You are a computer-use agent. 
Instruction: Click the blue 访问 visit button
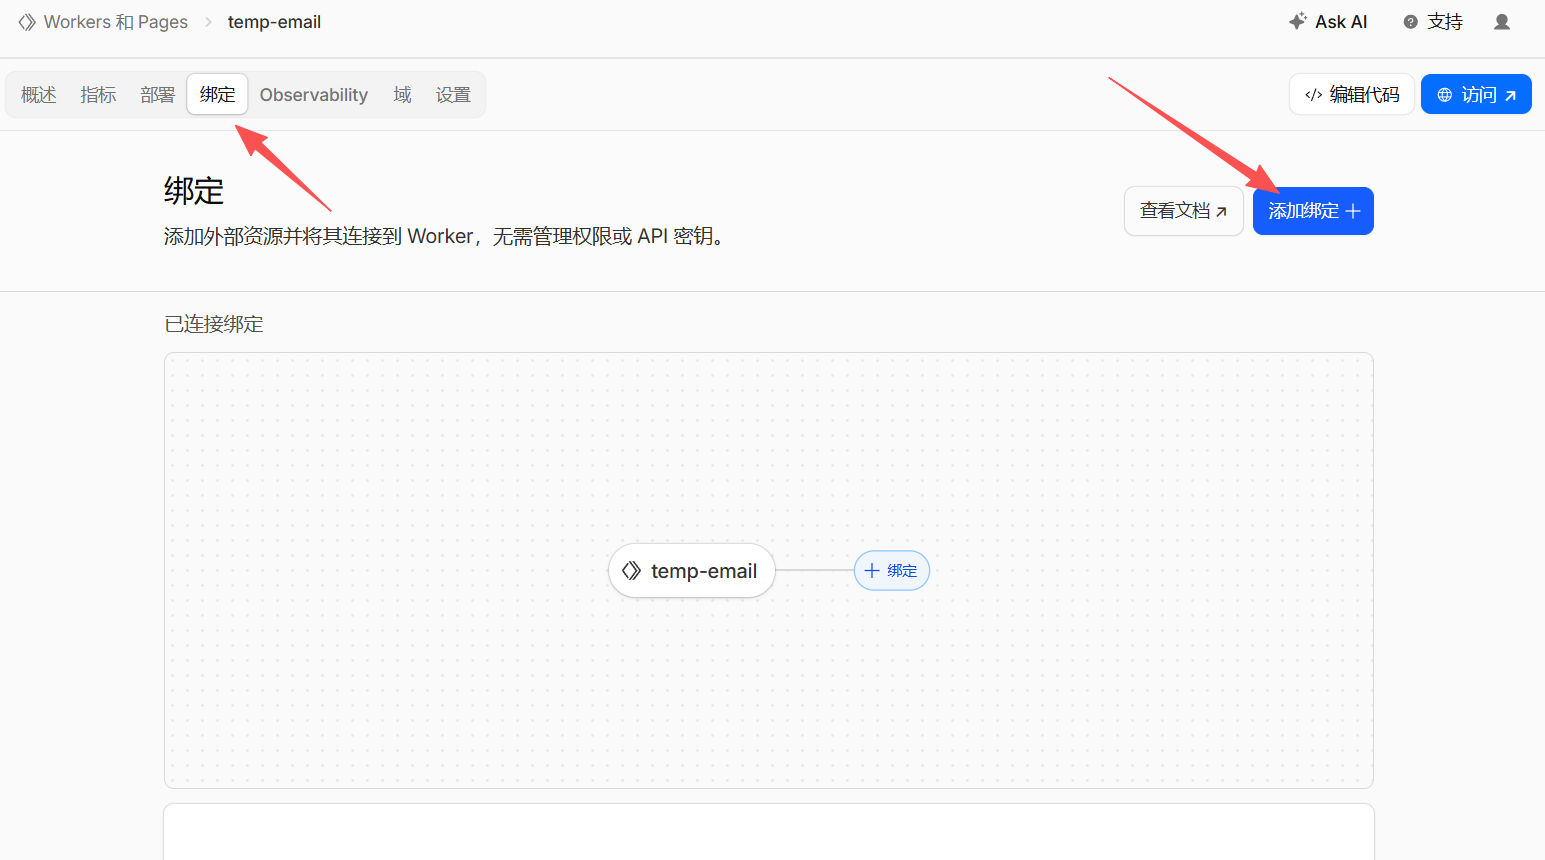coord(1476,94)
